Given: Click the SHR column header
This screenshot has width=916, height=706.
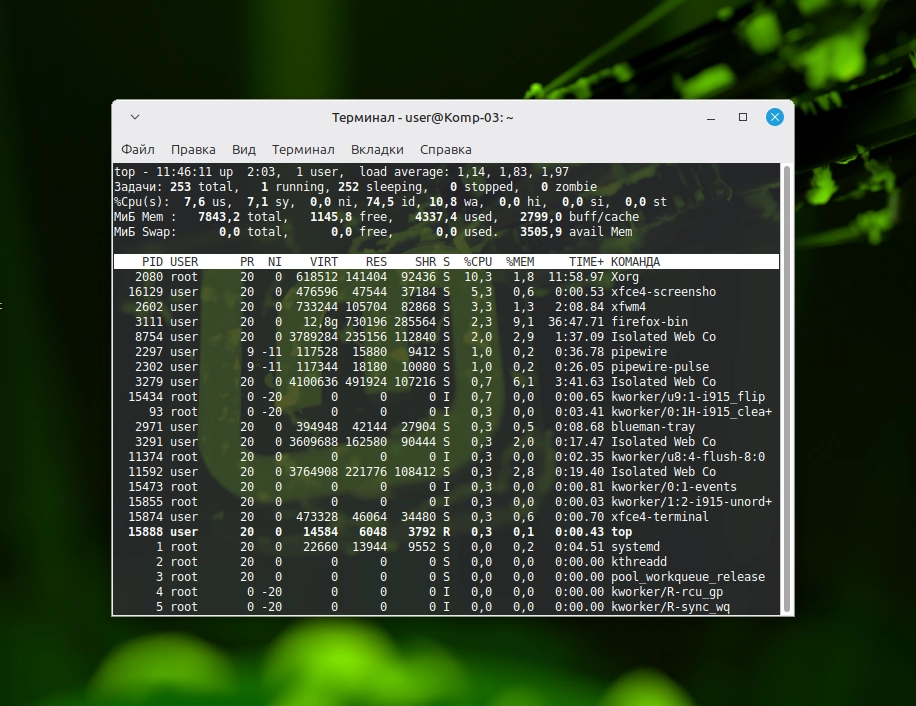Looking at the screenshot, I should coord(425,262).
